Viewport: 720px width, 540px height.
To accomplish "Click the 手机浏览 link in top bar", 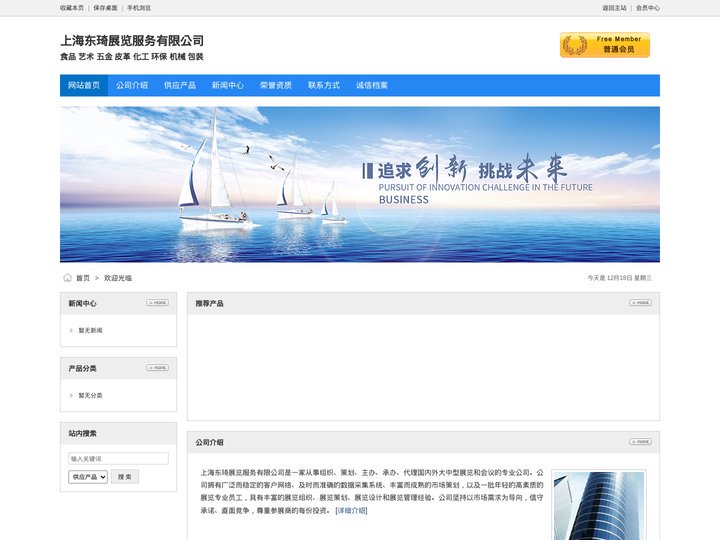I will (139, 8).
